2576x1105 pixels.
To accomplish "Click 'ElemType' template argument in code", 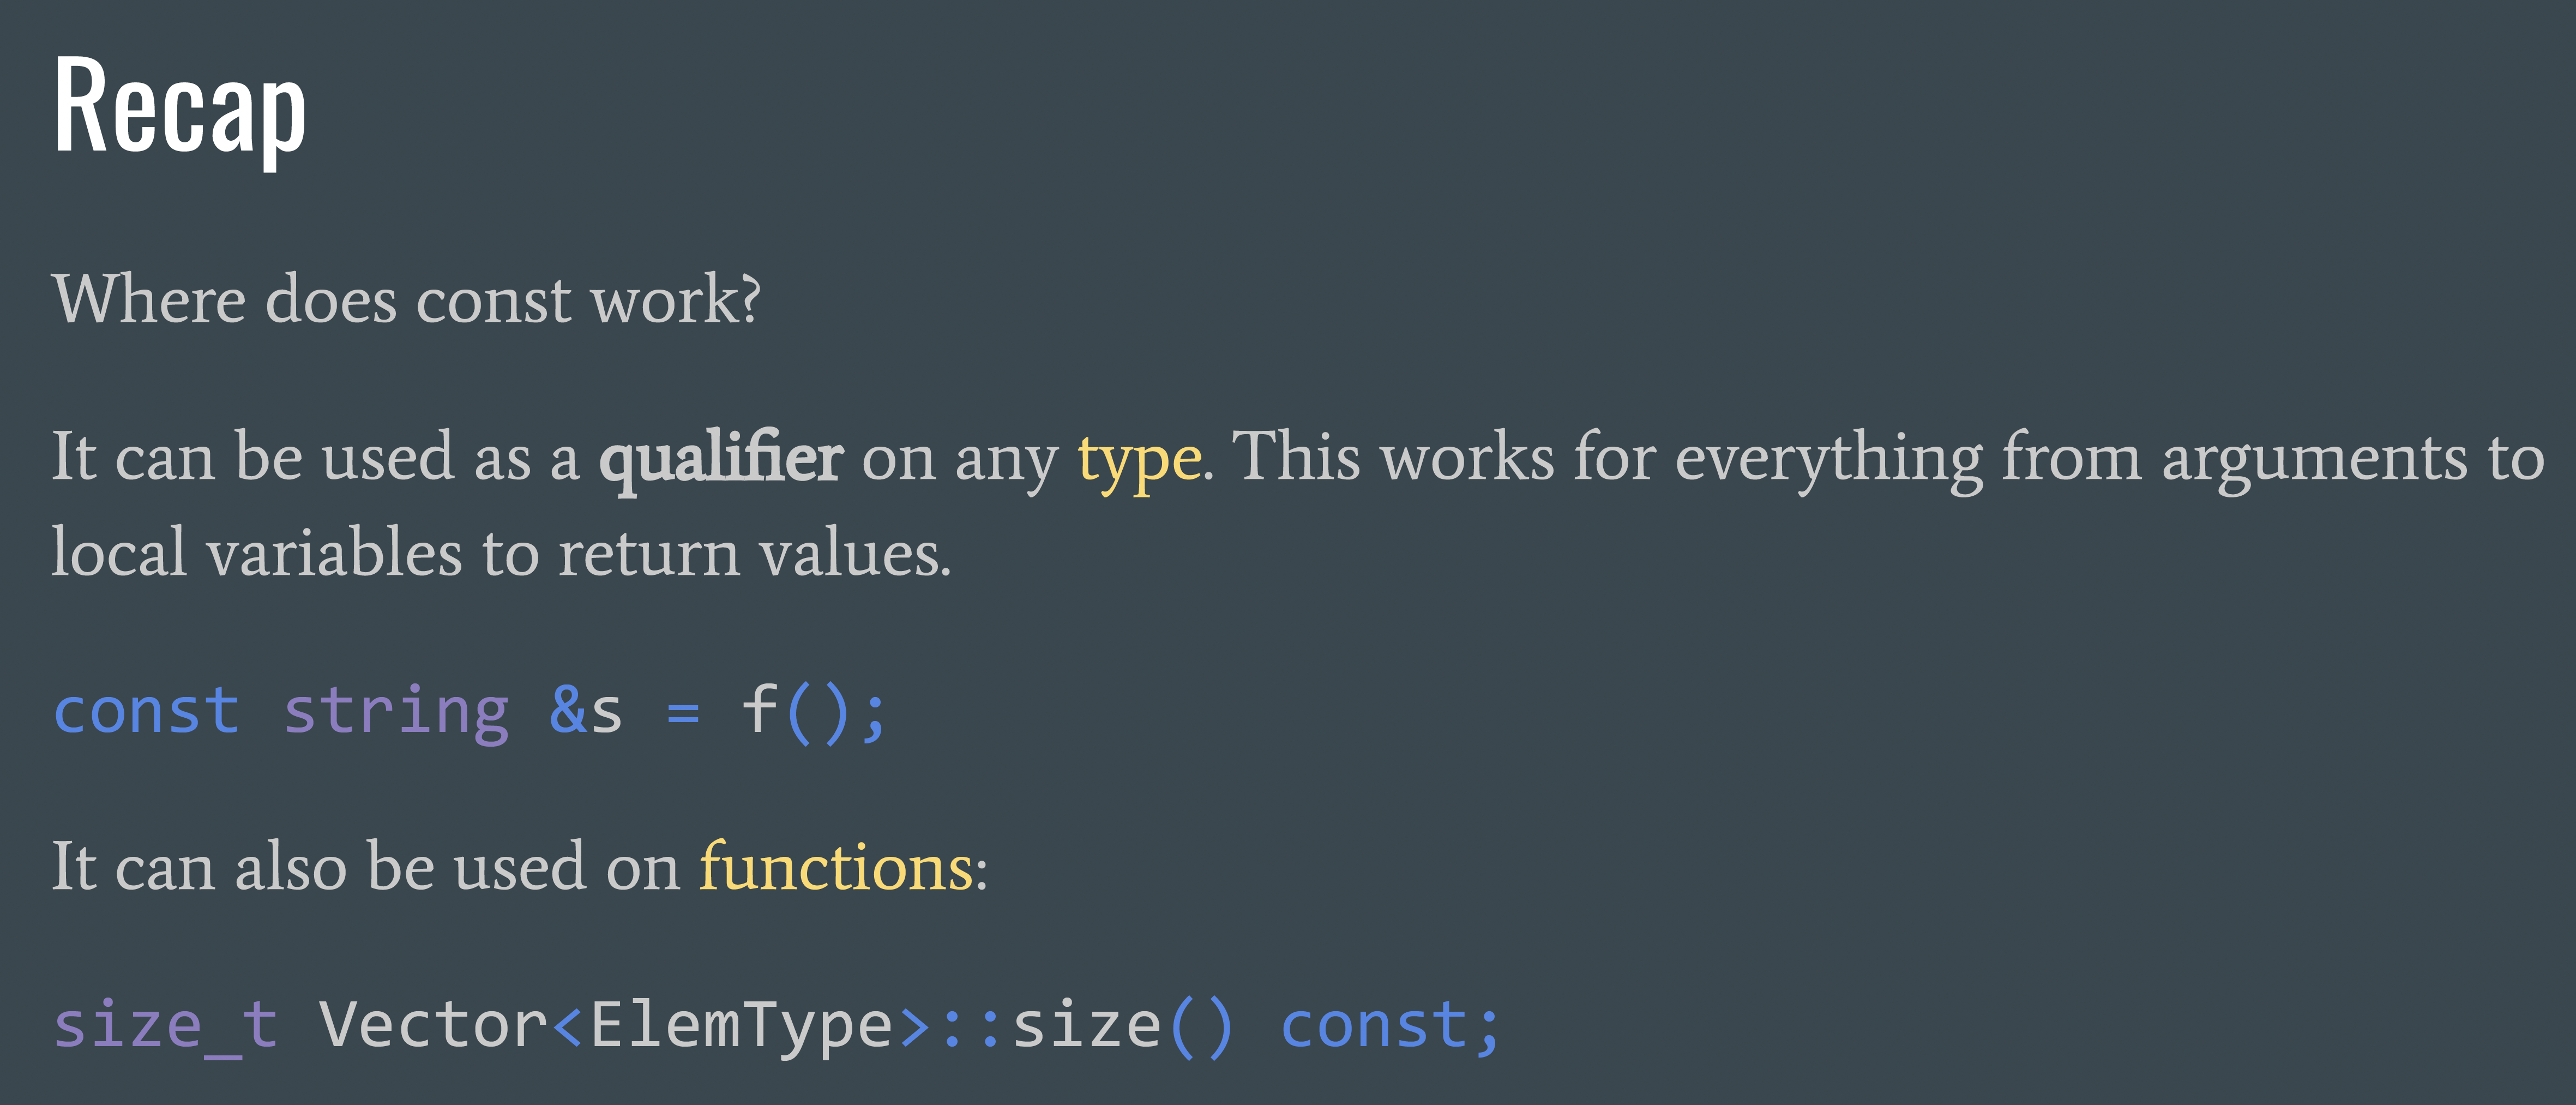I will tap(741, 1027).
